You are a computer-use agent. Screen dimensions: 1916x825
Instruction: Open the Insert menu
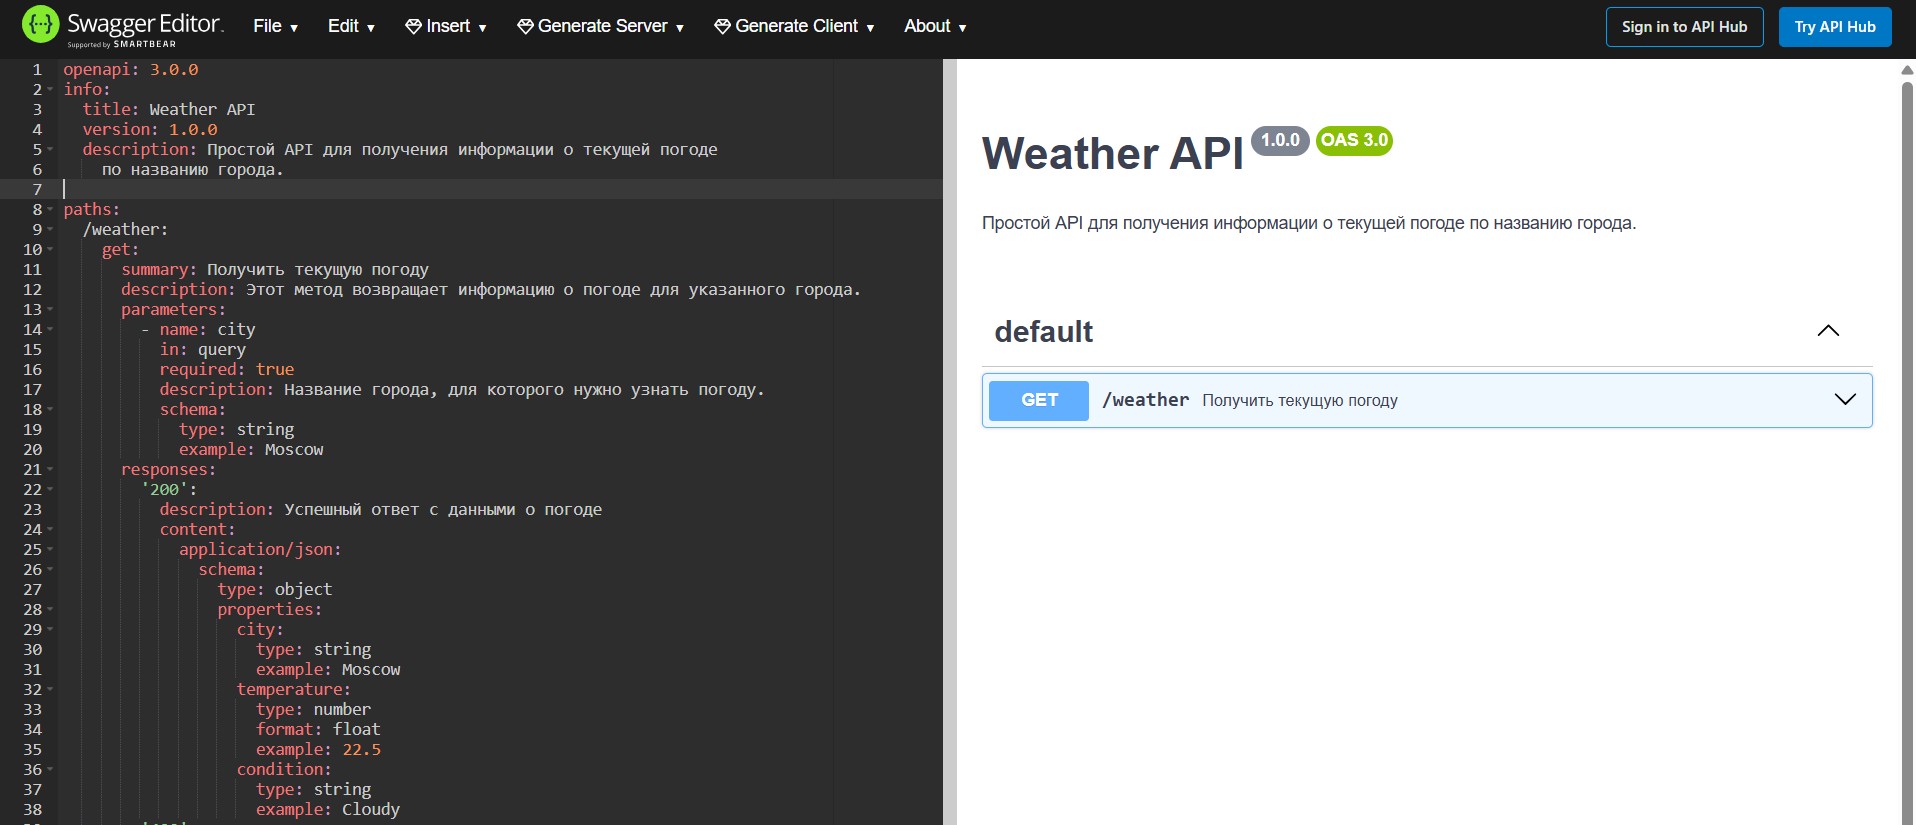click(446, 27)
